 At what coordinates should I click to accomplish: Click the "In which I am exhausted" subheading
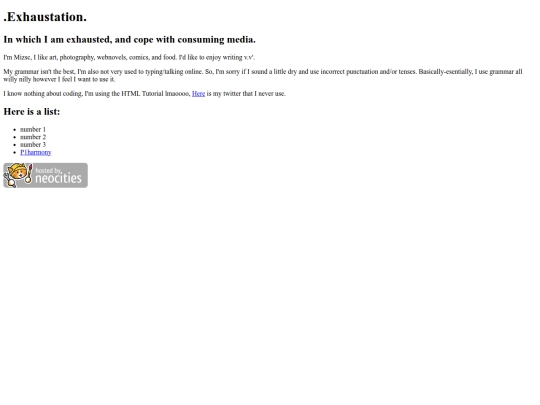129,40
